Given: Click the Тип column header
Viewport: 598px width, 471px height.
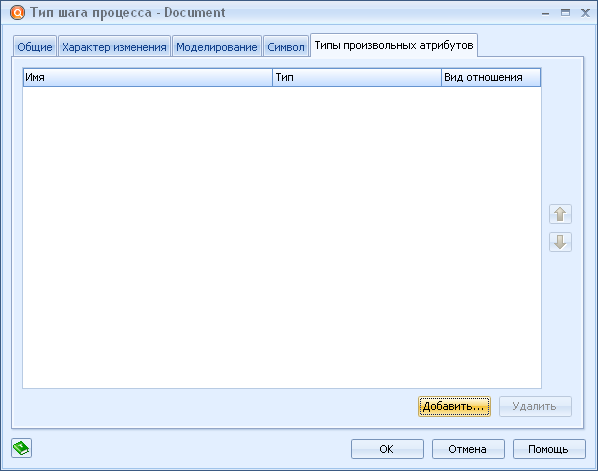Looking at the screenshot, I should 357,77.
